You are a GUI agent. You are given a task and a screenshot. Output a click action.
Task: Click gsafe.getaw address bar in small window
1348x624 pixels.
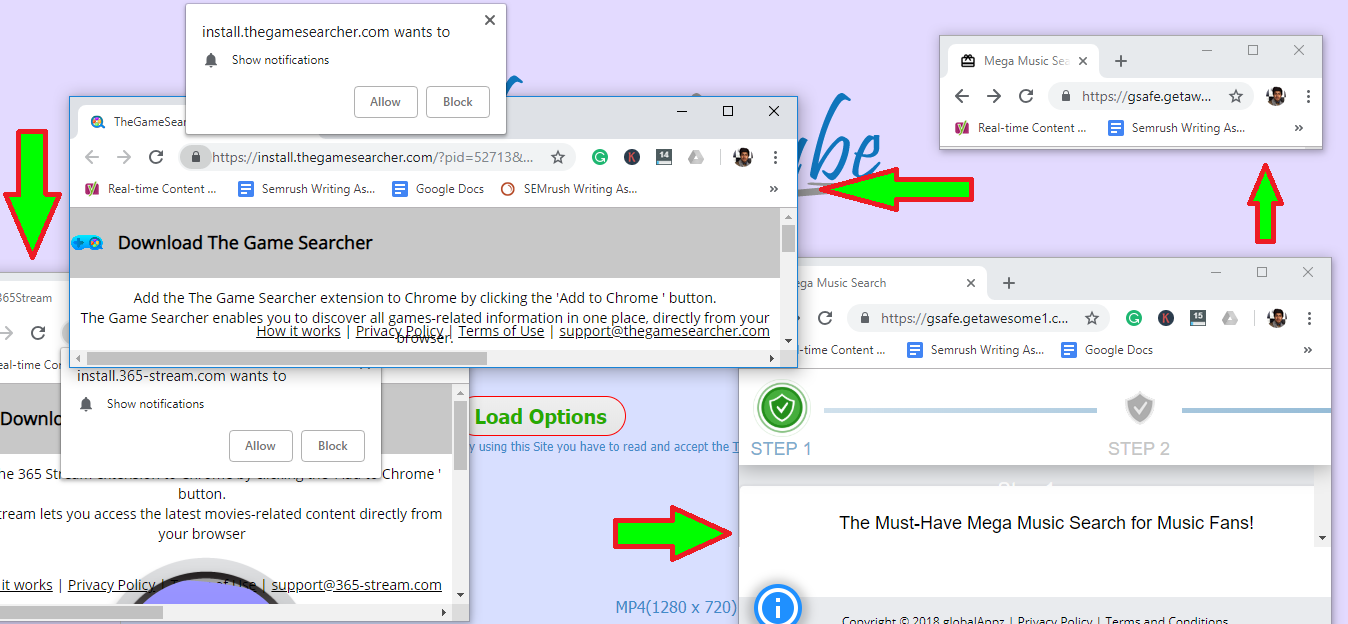[1150, 96]
